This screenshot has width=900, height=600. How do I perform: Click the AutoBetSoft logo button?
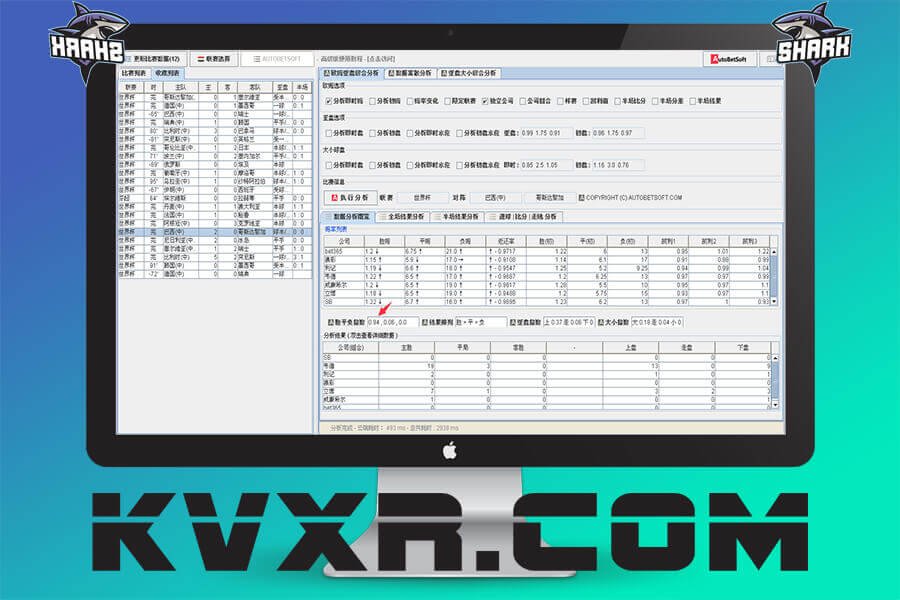point(729,59)
